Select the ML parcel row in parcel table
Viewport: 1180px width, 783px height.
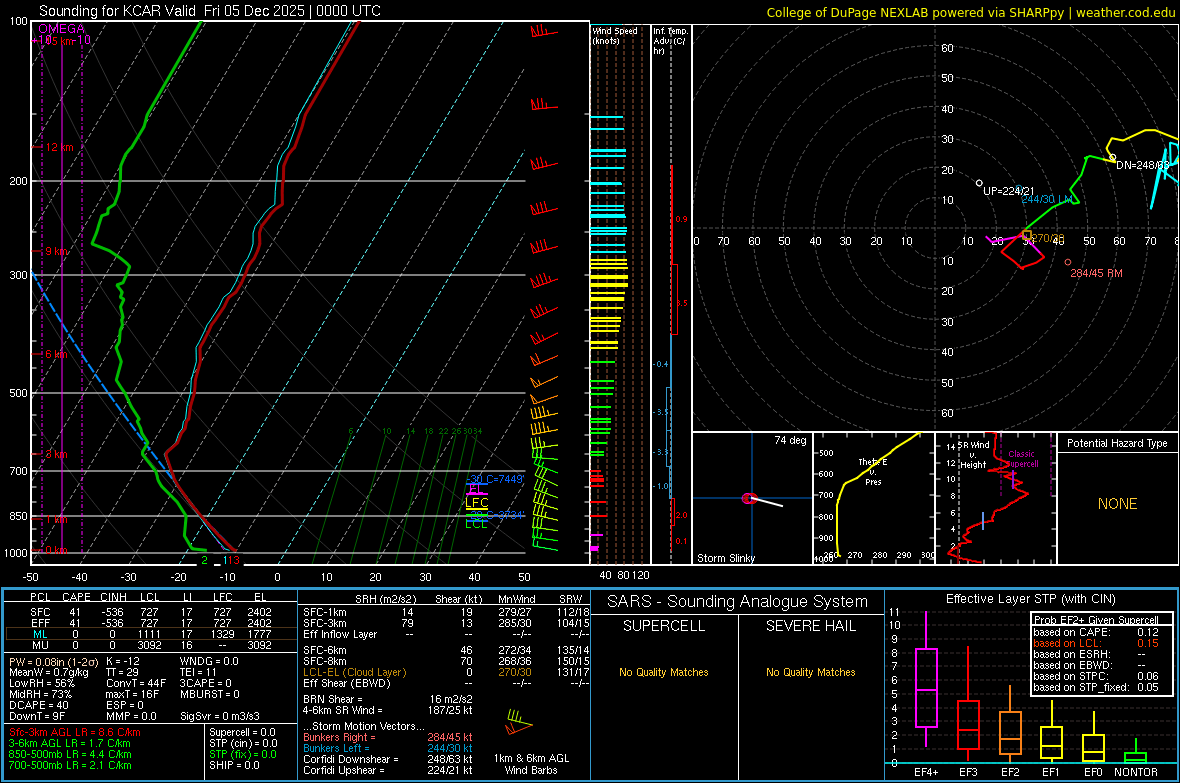coord(151,634)
